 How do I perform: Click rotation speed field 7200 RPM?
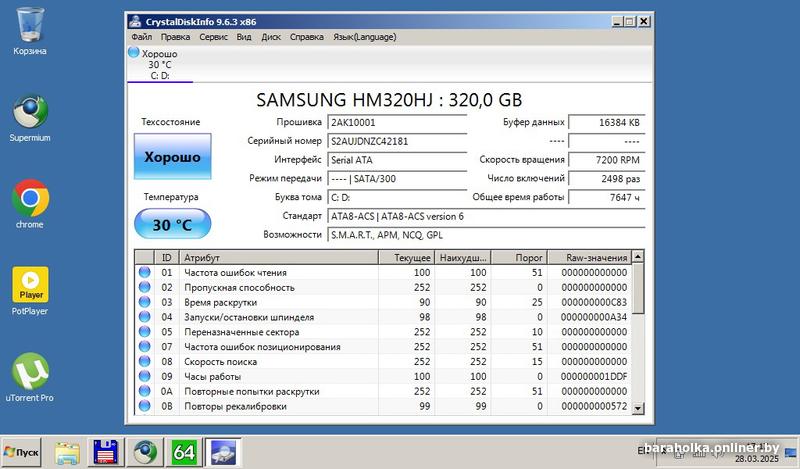pyautogui.click(x=607, y=160)
